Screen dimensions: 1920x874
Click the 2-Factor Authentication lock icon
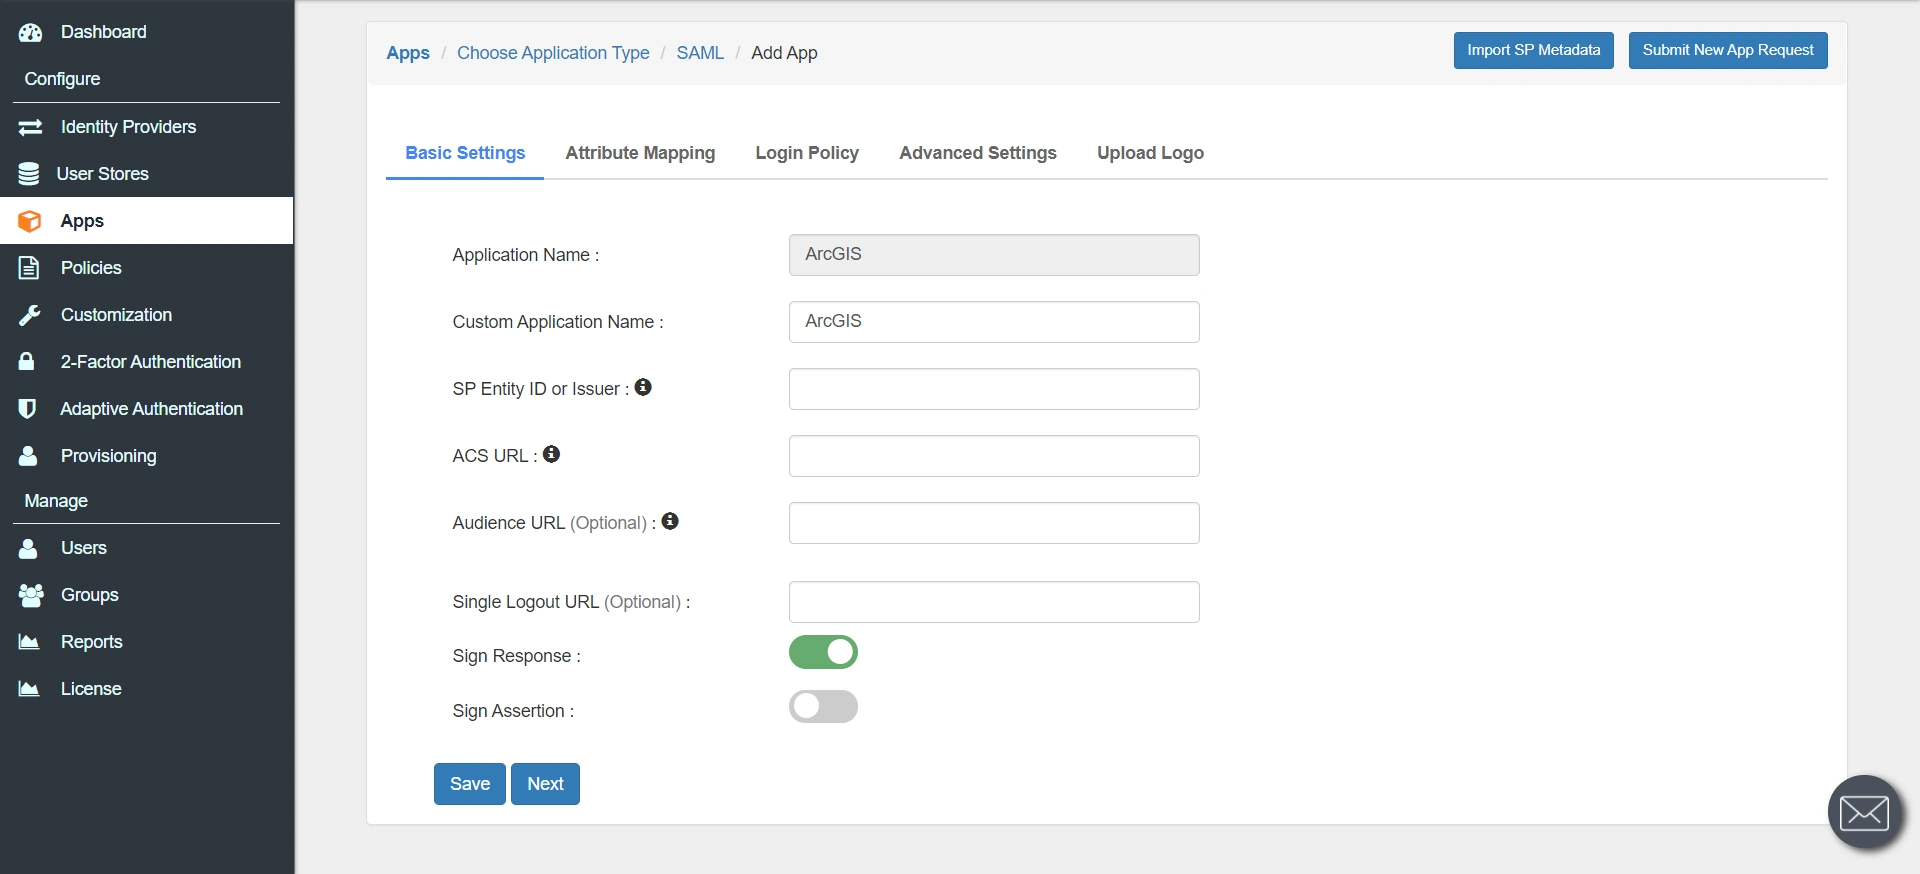(x=27, y=362)
